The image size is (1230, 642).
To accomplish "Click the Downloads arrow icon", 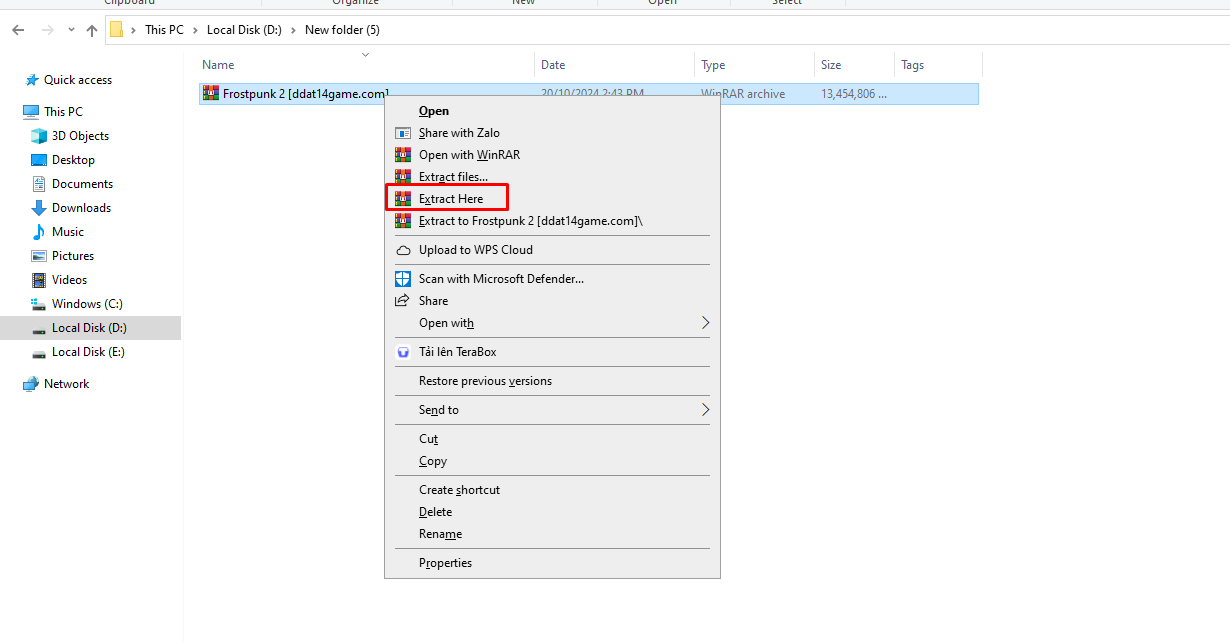I will [x=39, y=208].
